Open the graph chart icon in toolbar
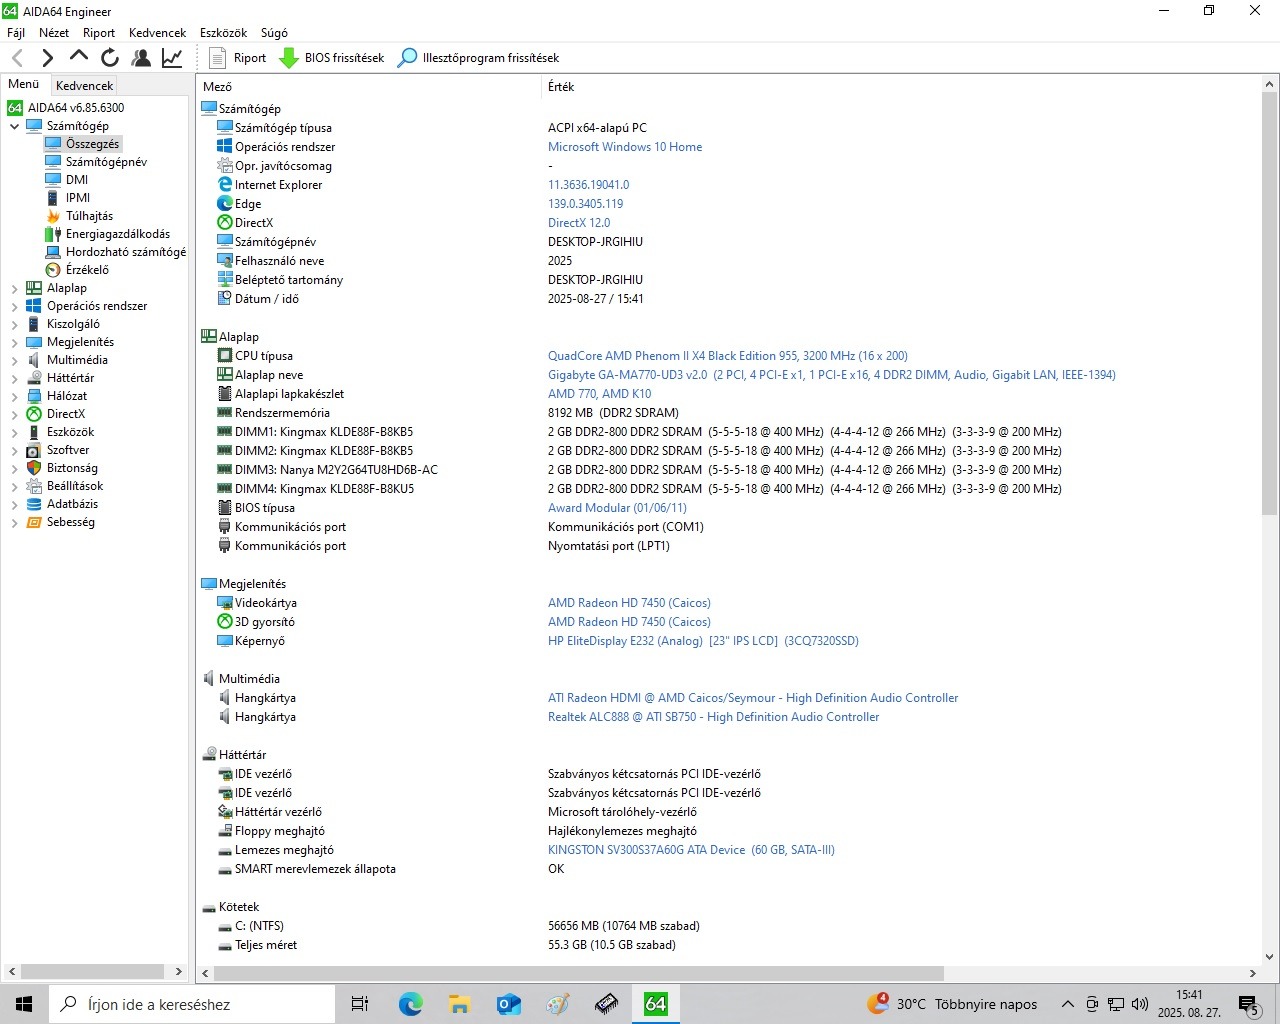Viewport: 1280px width, 1024px height. coord(172,58)
